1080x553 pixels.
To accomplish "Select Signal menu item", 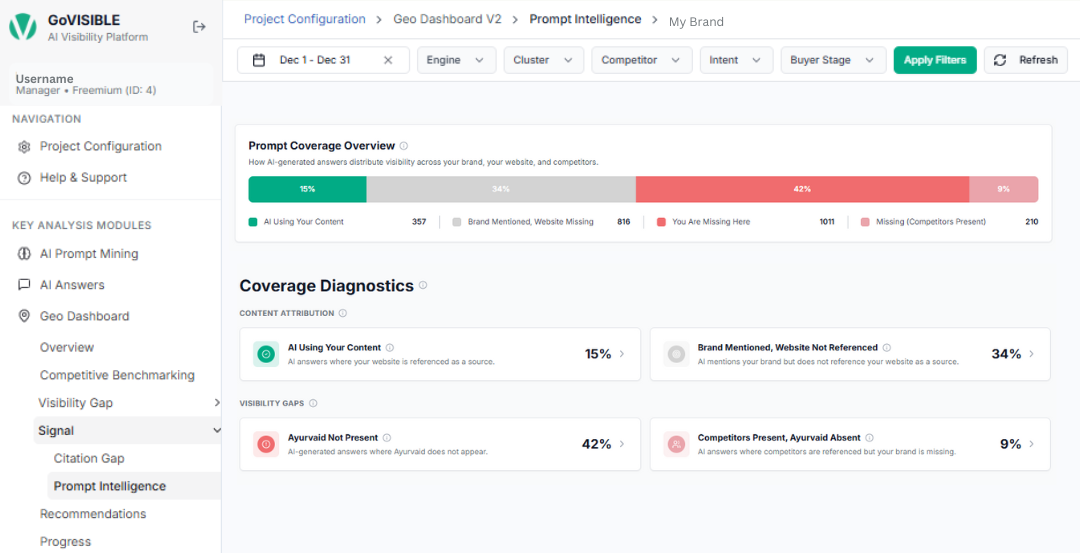I will [x=127, y=430].
